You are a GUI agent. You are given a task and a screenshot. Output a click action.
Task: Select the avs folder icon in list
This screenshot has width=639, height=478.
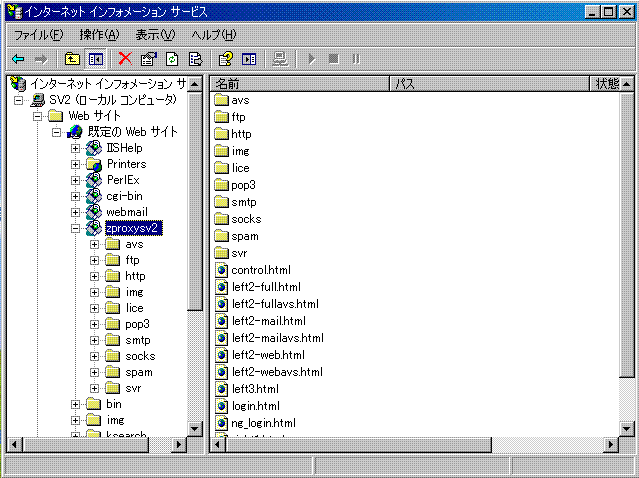click(221, 100)
